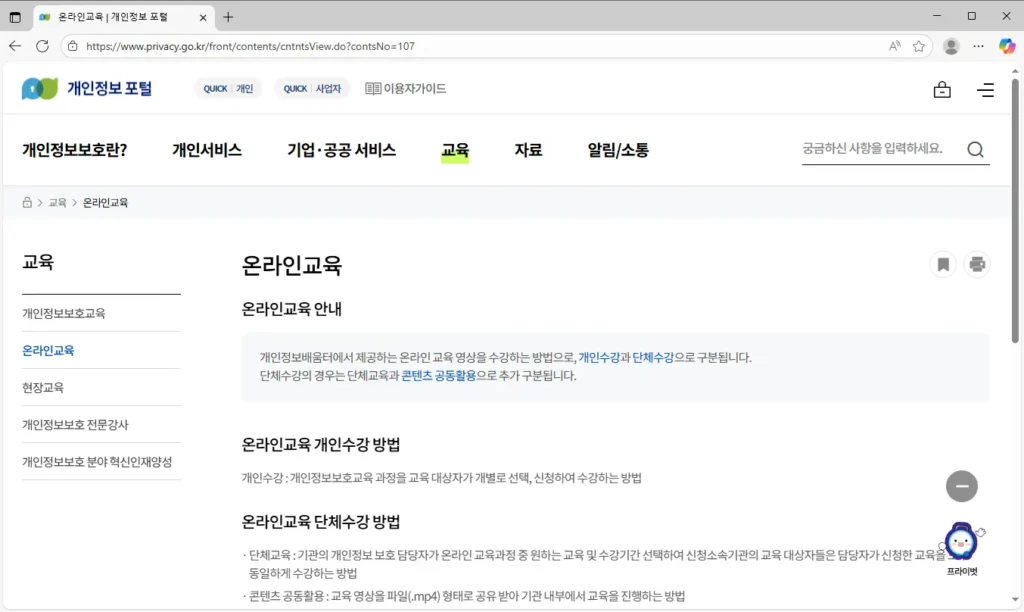Expand the 개인서비스 navigation menu
Screen dimensions: 1024x612
point(207,150)
